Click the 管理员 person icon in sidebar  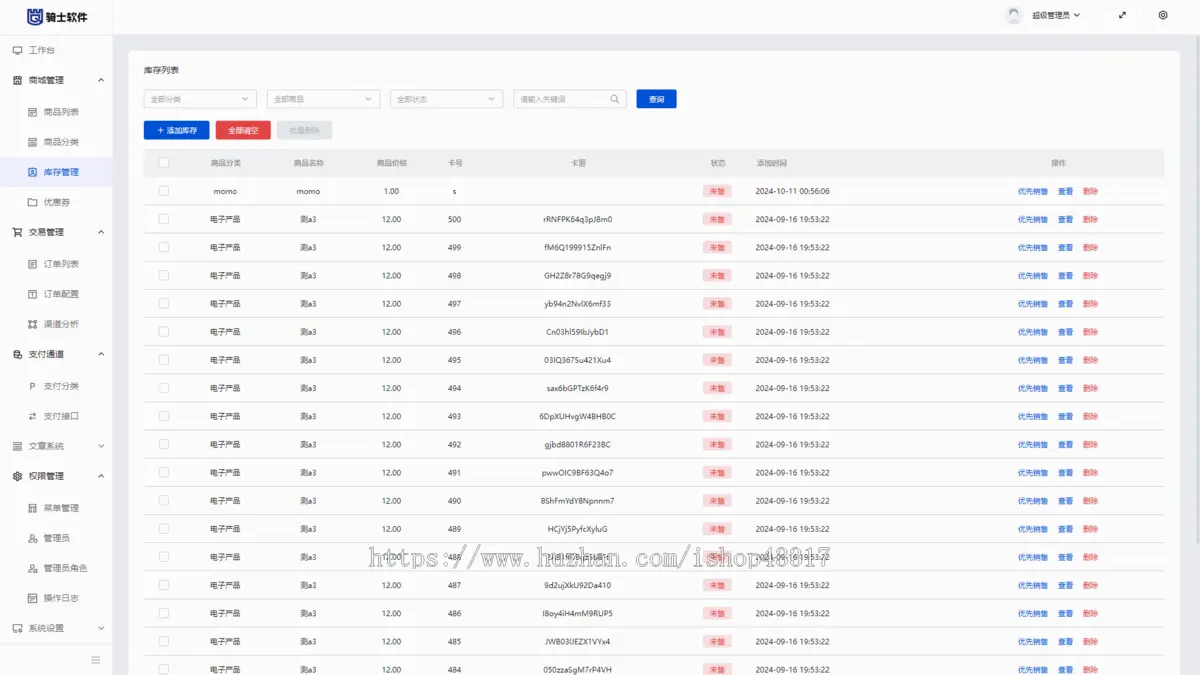pos(33,538)
